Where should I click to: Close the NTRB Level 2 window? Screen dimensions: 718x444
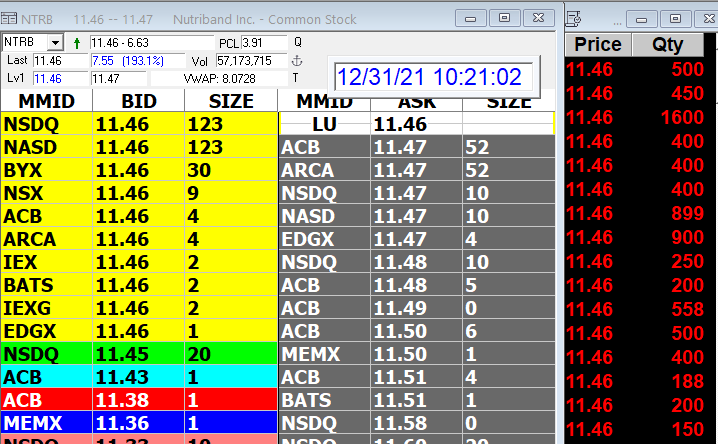(538, 18)
